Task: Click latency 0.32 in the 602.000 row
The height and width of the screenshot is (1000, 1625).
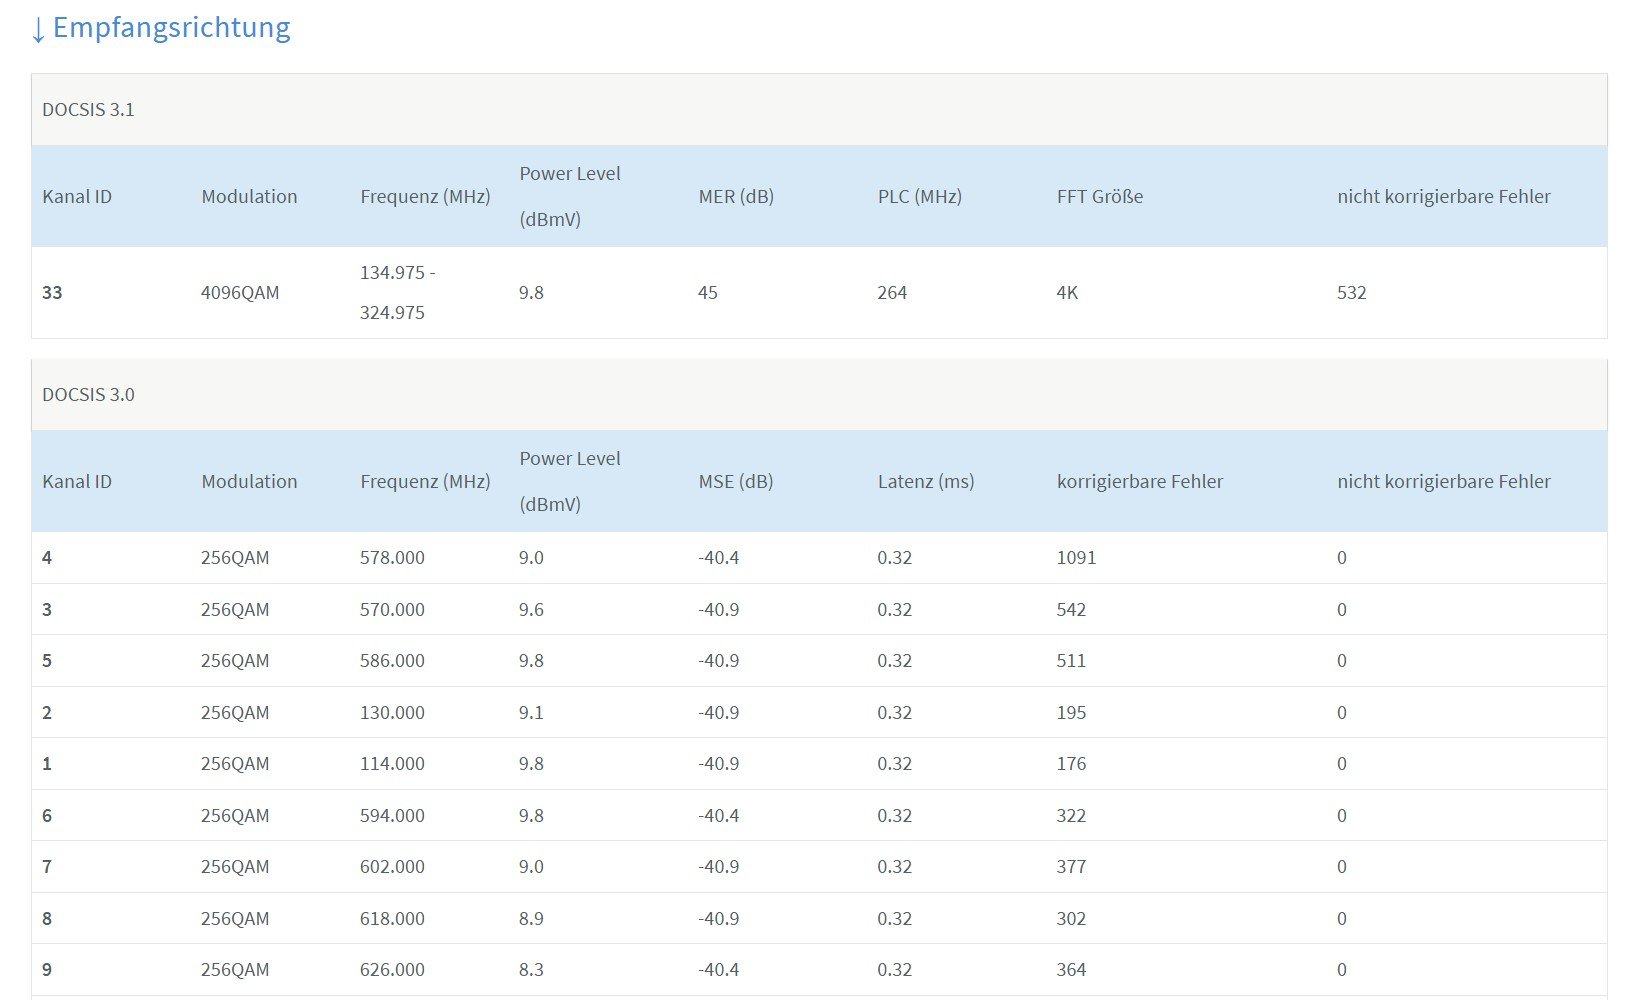Action: pos(895,867)
